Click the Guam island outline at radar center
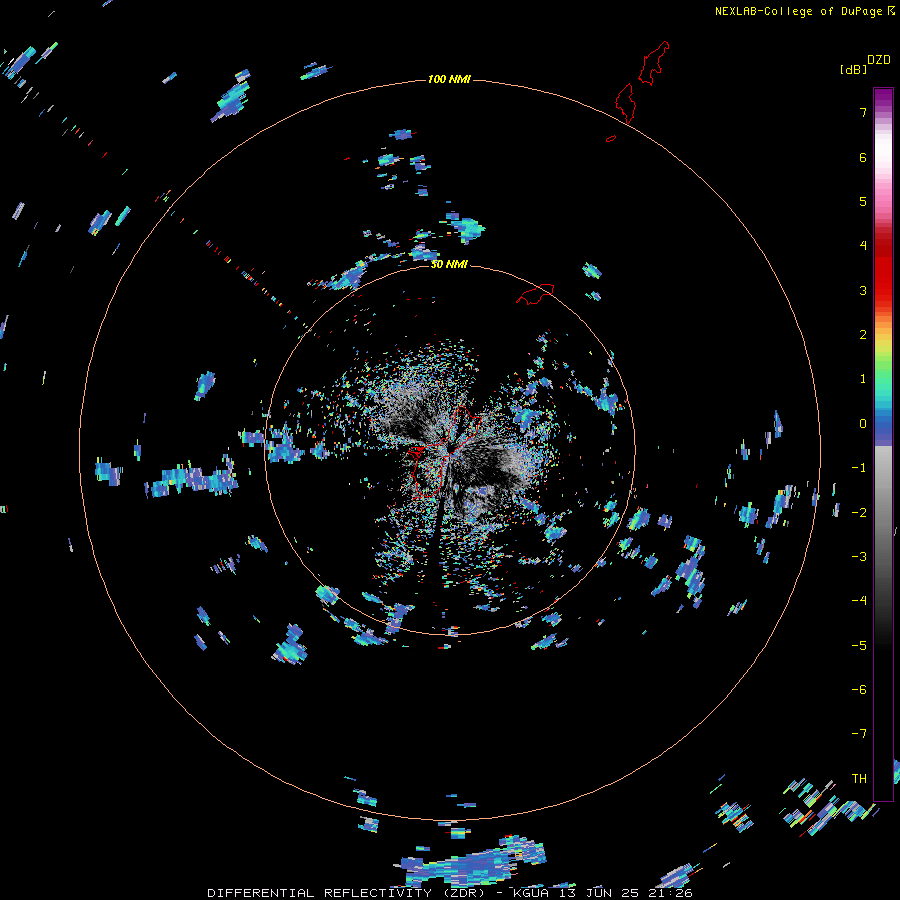The width and height of the screenshot is (900, 900). (x=443, y=451)
